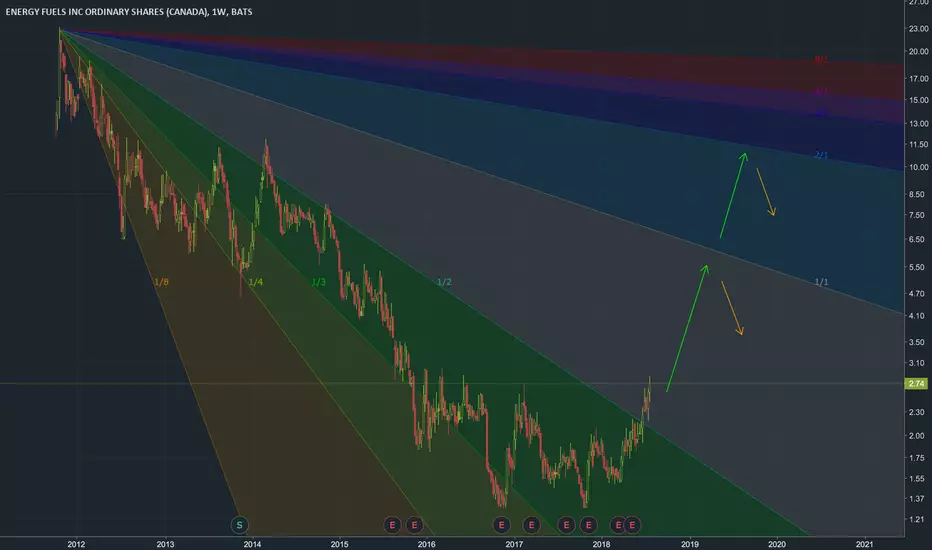Click the 2017 label on the time axis
The image size is (932, 550).
click(514, 544)
